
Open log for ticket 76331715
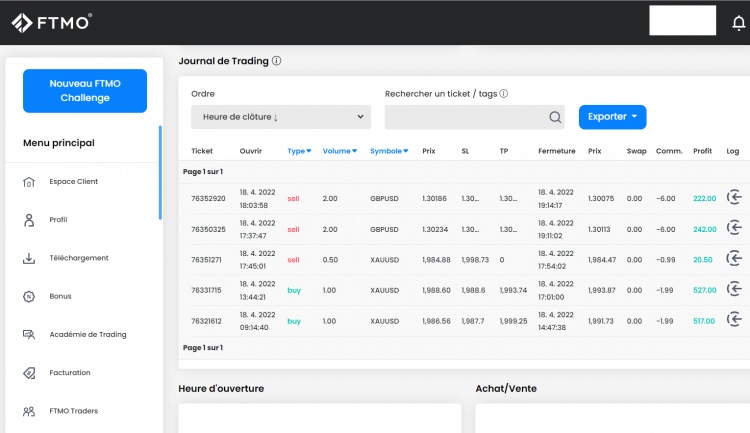coord(734,290)
